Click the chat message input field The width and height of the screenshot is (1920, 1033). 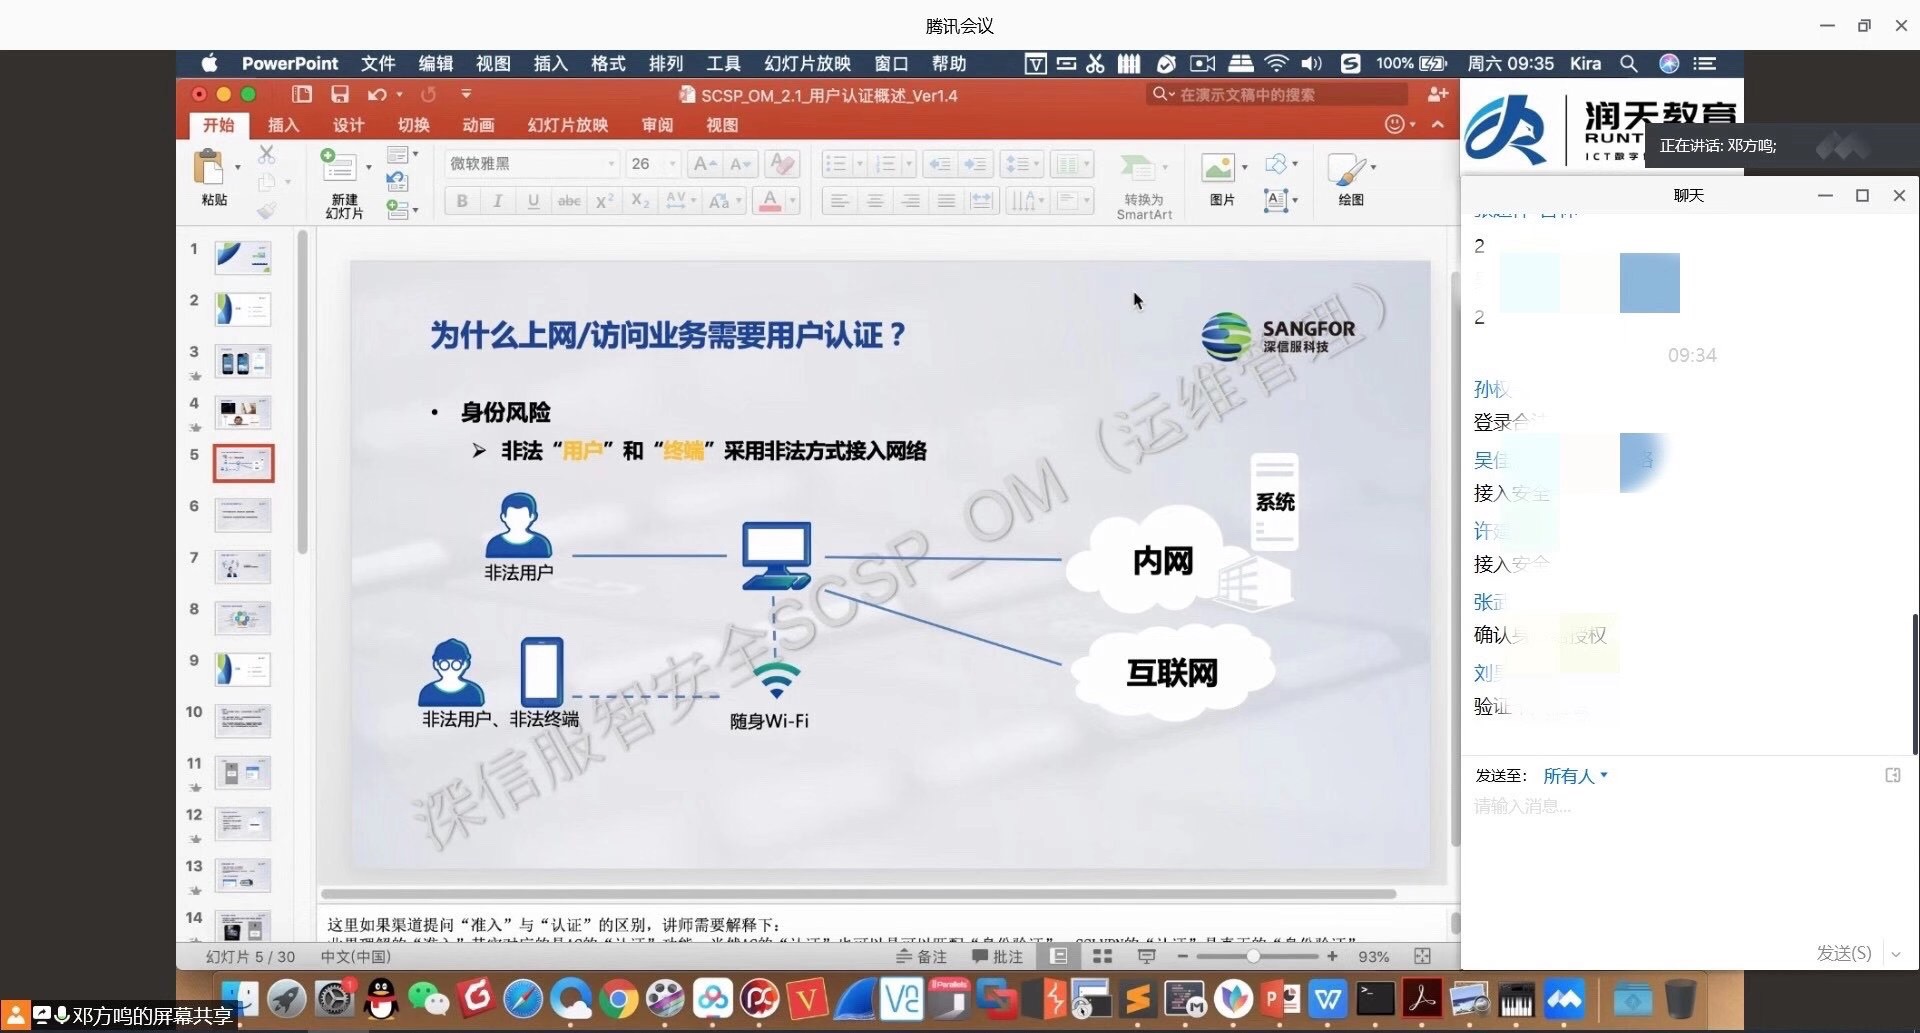point(1688,865)
